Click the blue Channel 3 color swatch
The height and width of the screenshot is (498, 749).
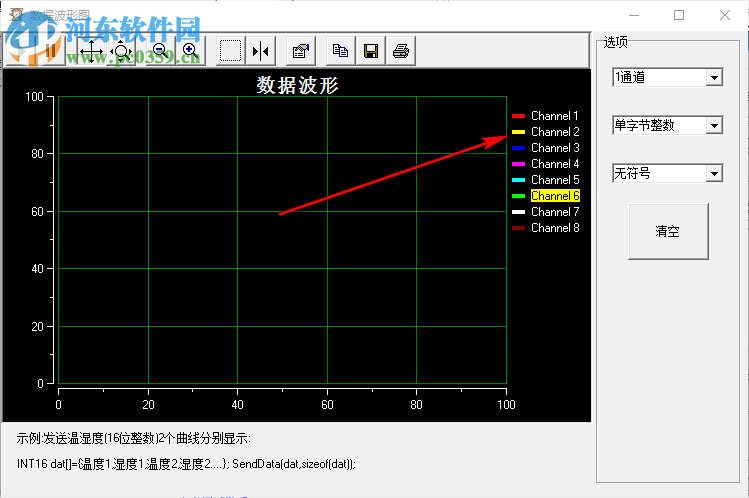518,148
